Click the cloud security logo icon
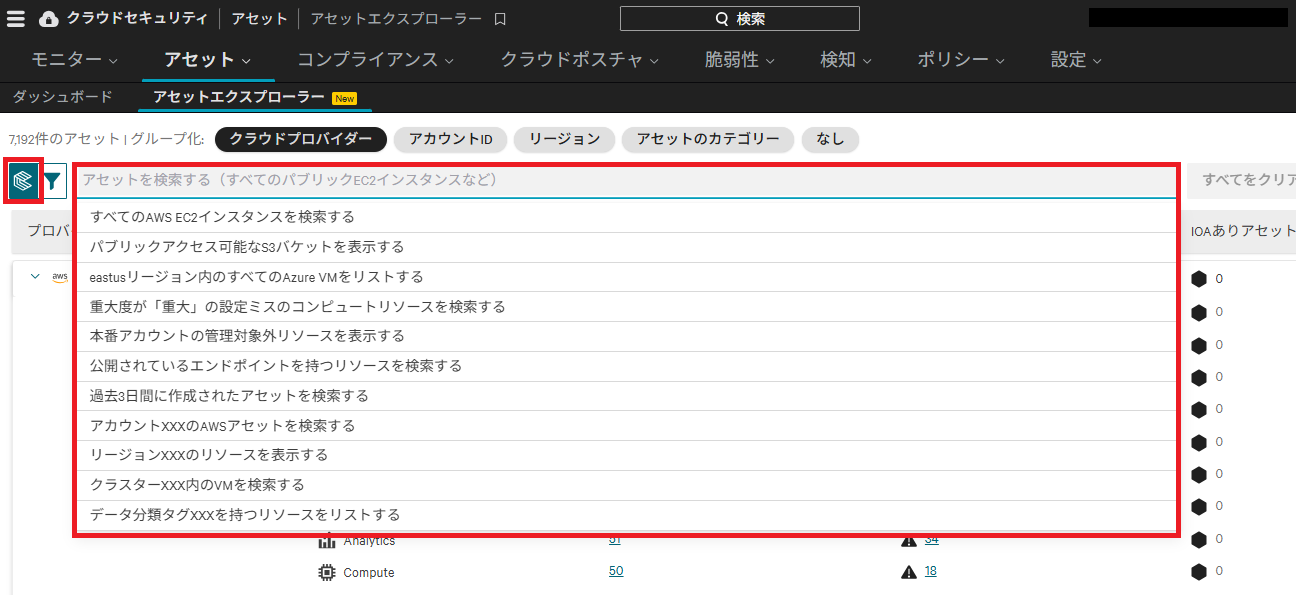1296x595 pixels. point(48,19)
